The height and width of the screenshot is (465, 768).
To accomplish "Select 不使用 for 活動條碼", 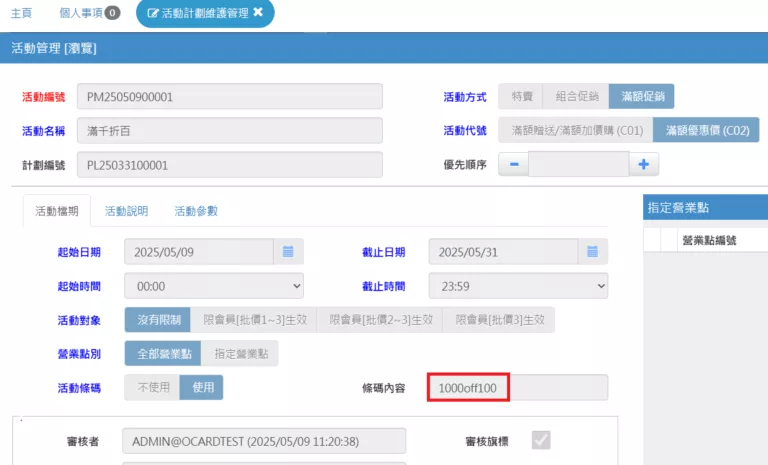I will coord(152,387).
